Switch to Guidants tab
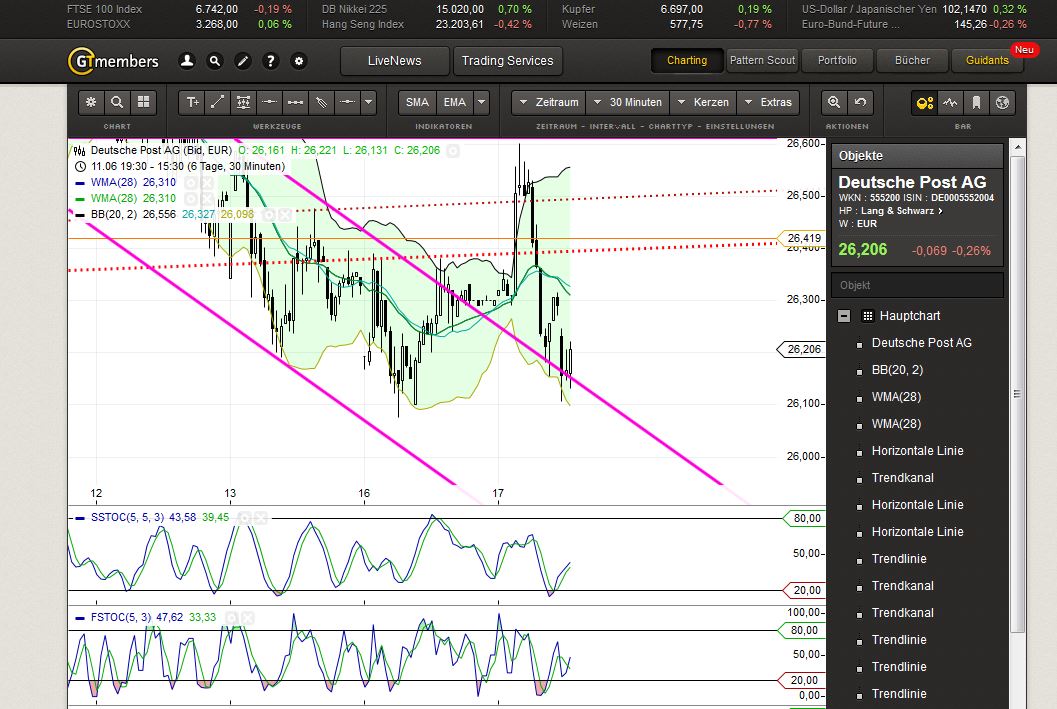 coord(988,61)
